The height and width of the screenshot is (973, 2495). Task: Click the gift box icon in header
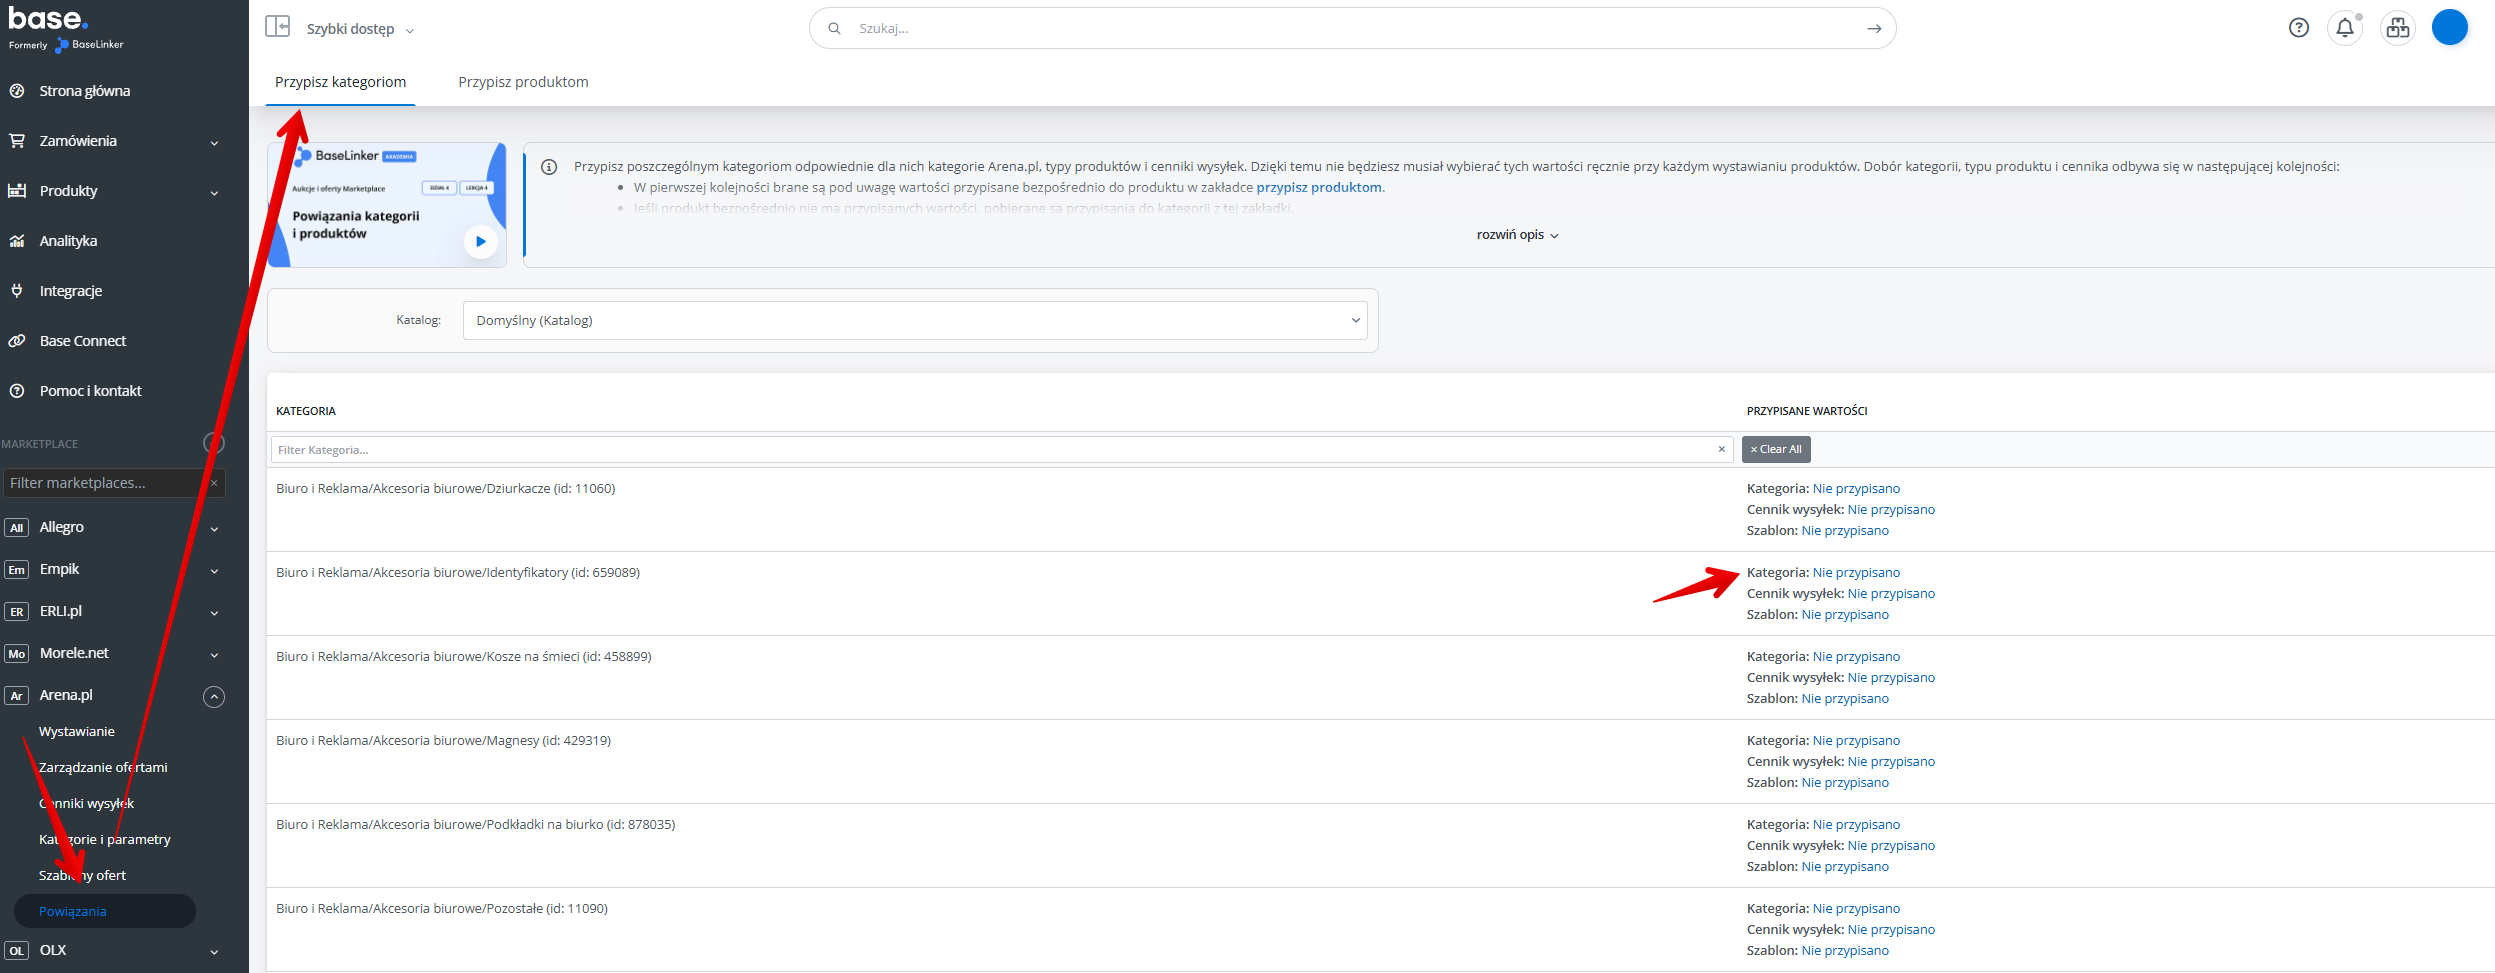point(2397,28)
